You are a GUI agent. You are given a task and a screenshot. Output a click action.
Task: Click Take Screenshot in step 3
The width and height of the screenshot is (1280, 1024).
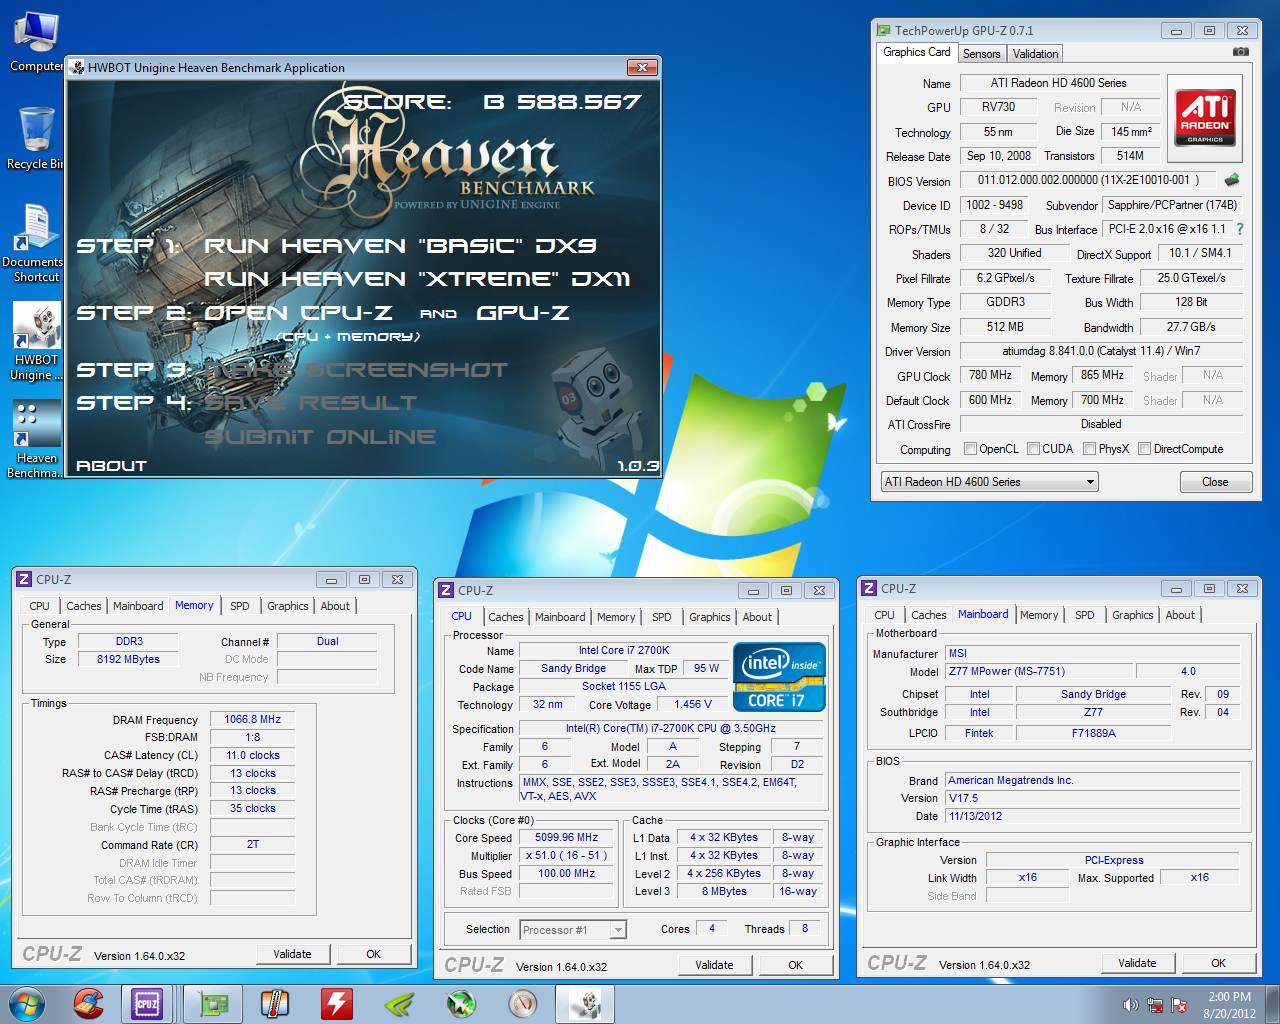(x=356, y=370)
